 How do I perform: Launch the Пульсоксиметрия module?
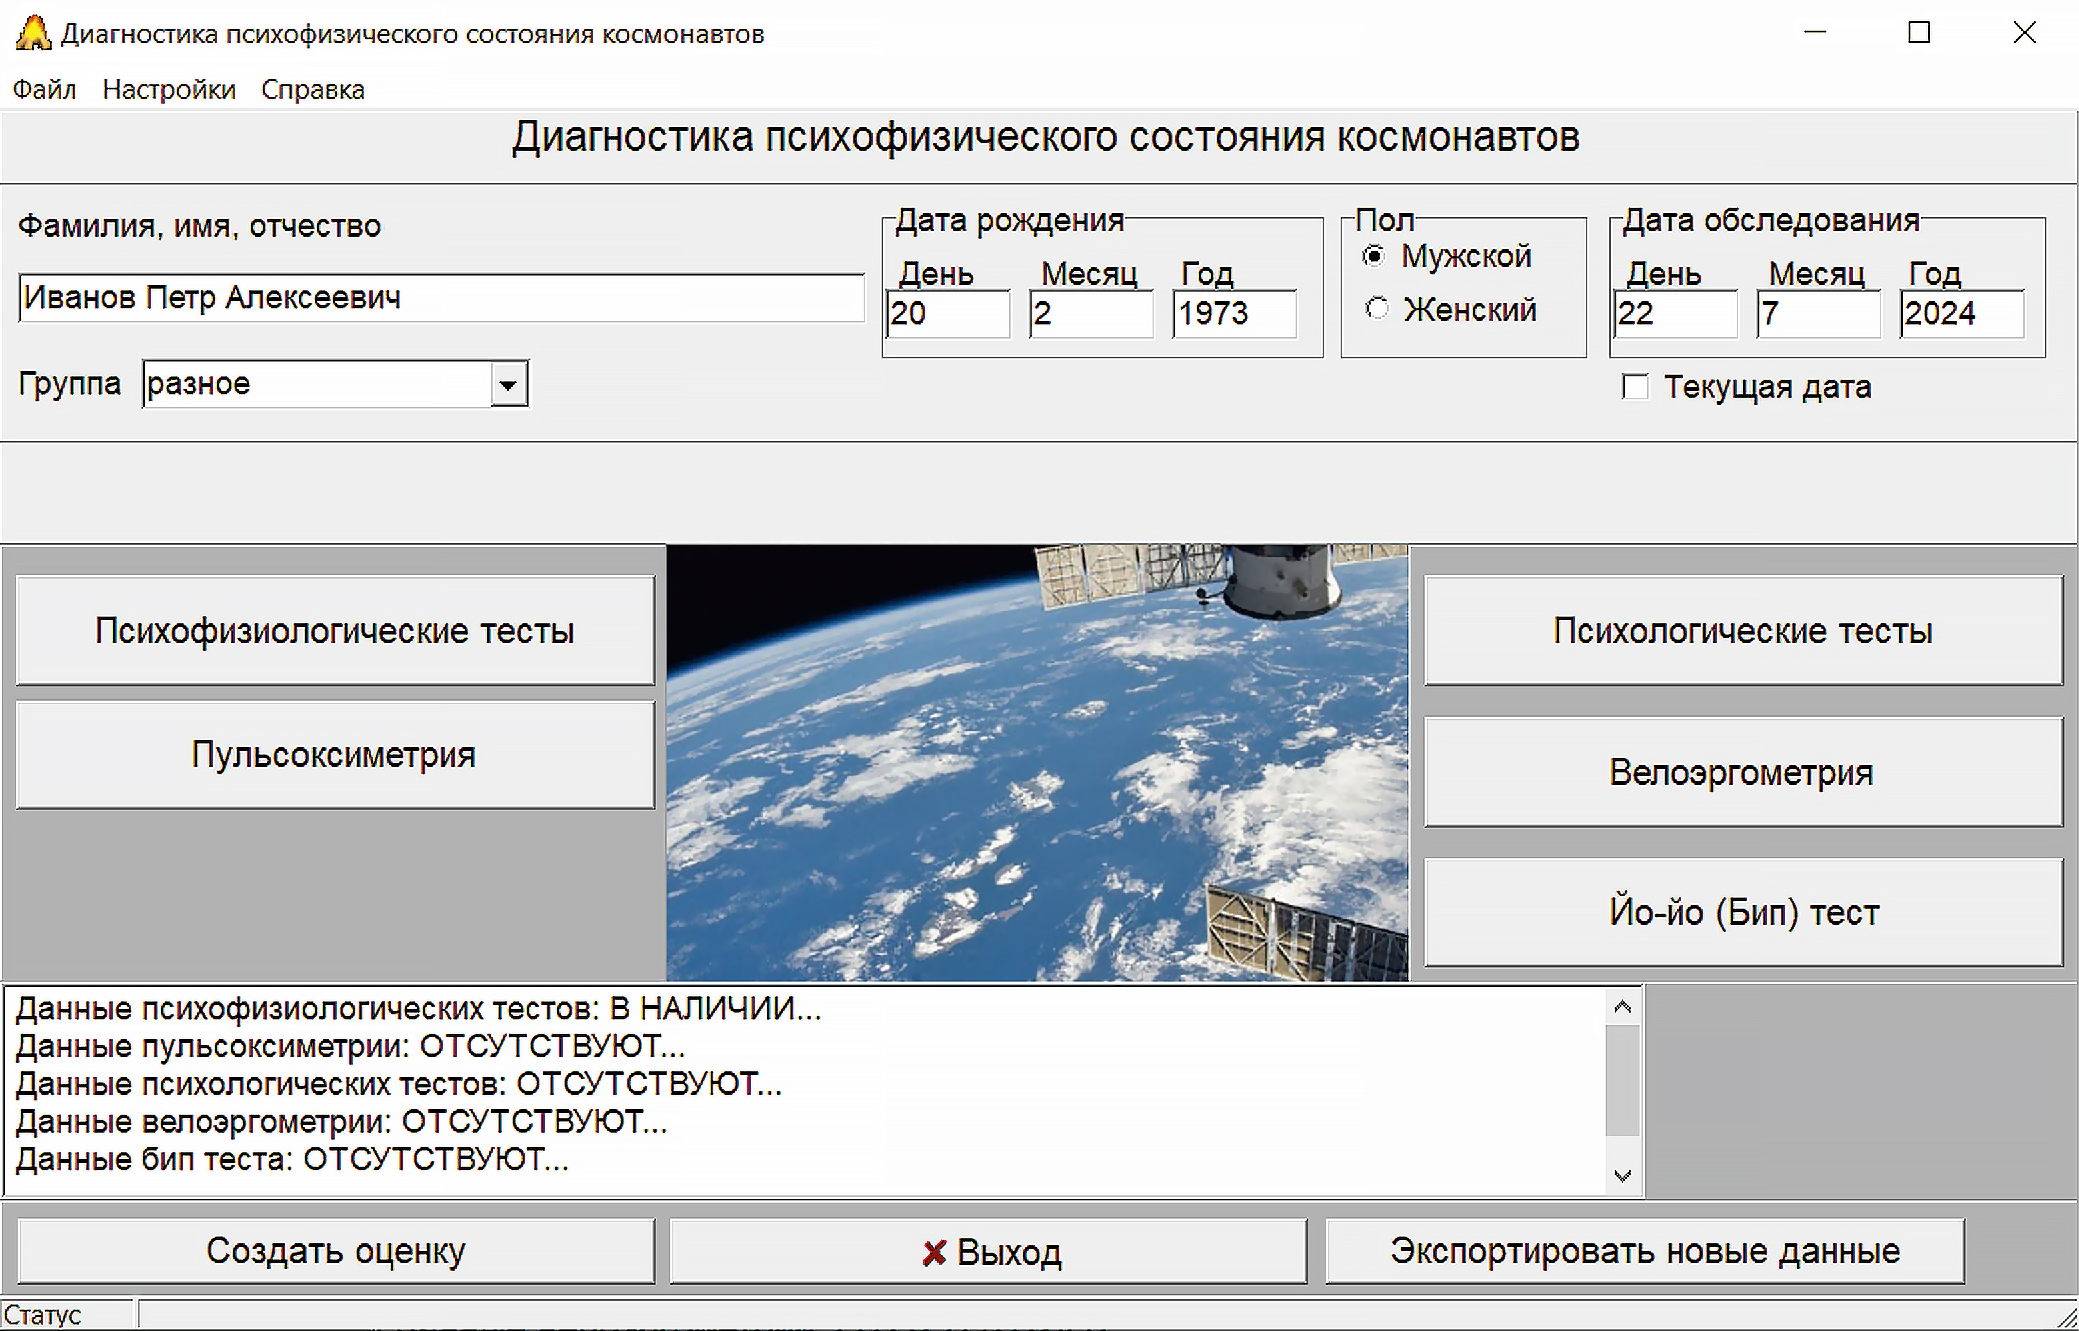click(335, 755)
